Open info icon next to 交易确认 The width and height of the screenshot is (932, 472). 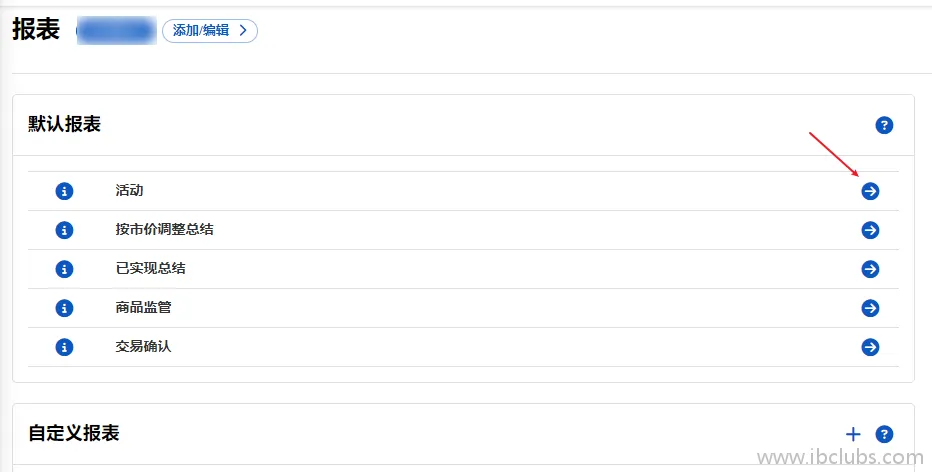click(x=64, y=347)
